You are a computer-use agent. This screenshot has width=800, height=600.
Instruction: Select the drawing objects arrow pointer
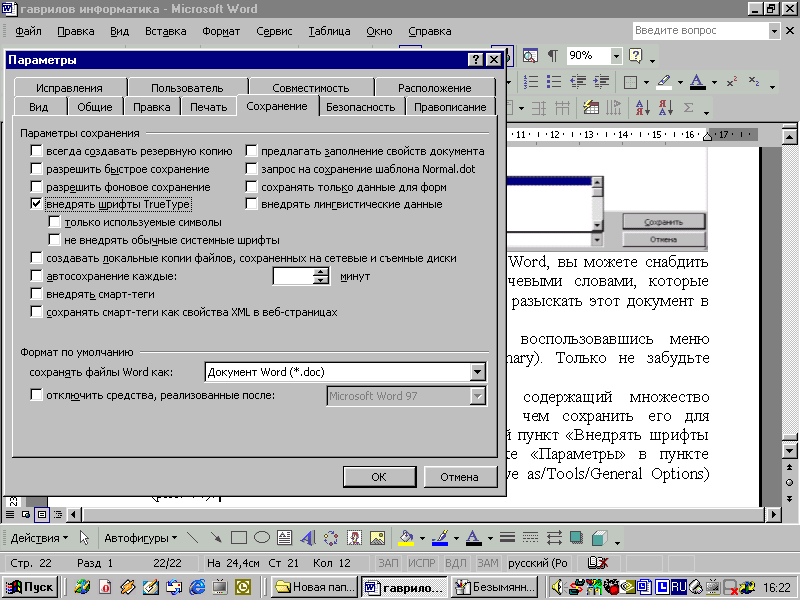[84, 538]
